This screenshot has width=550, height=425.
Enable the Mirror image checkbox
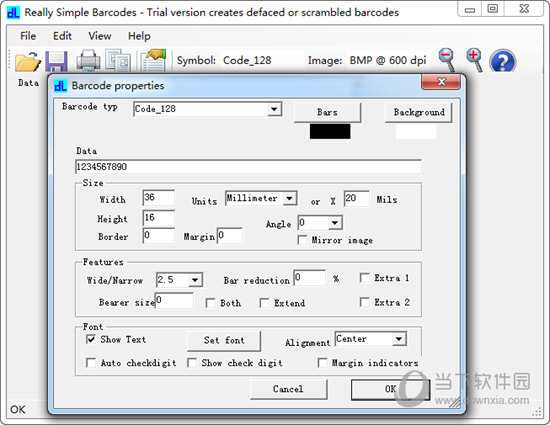(302, 240)
